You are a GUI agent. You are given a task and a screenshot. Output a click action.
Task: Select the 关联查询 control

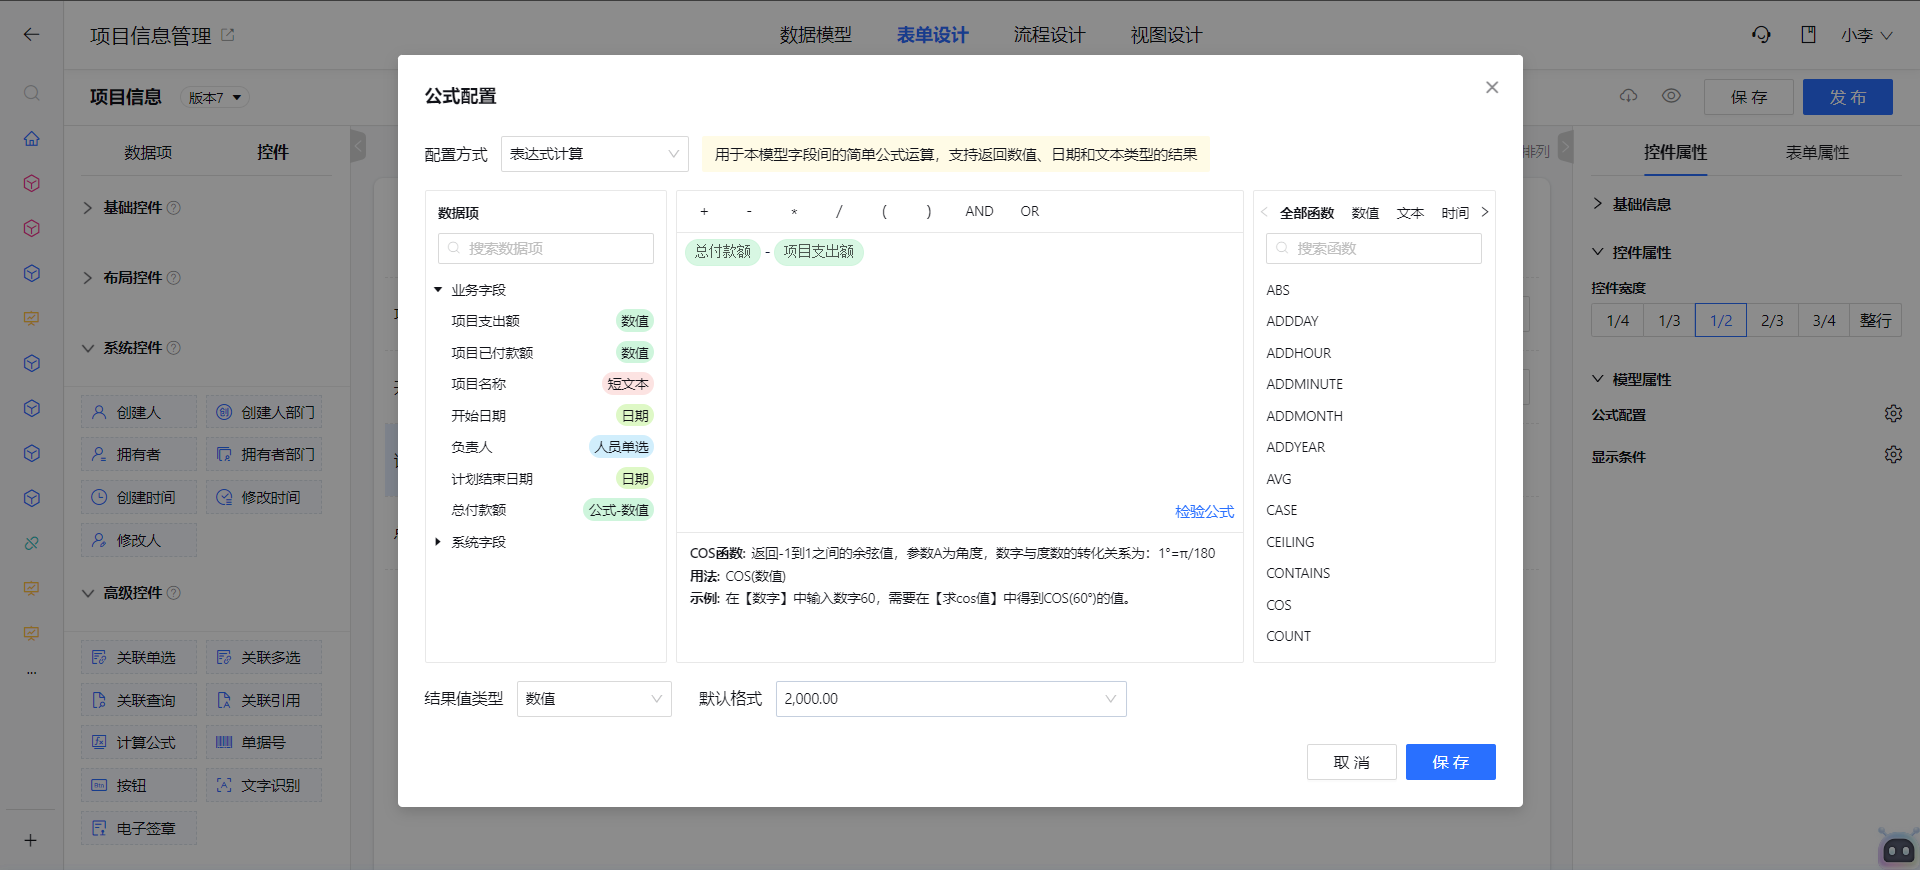pos(139,700)
